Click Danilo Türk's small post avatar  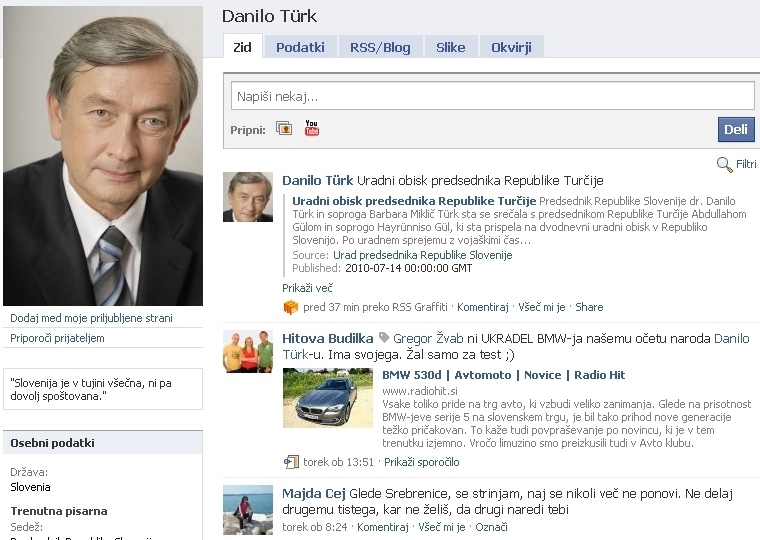[248, 197]
